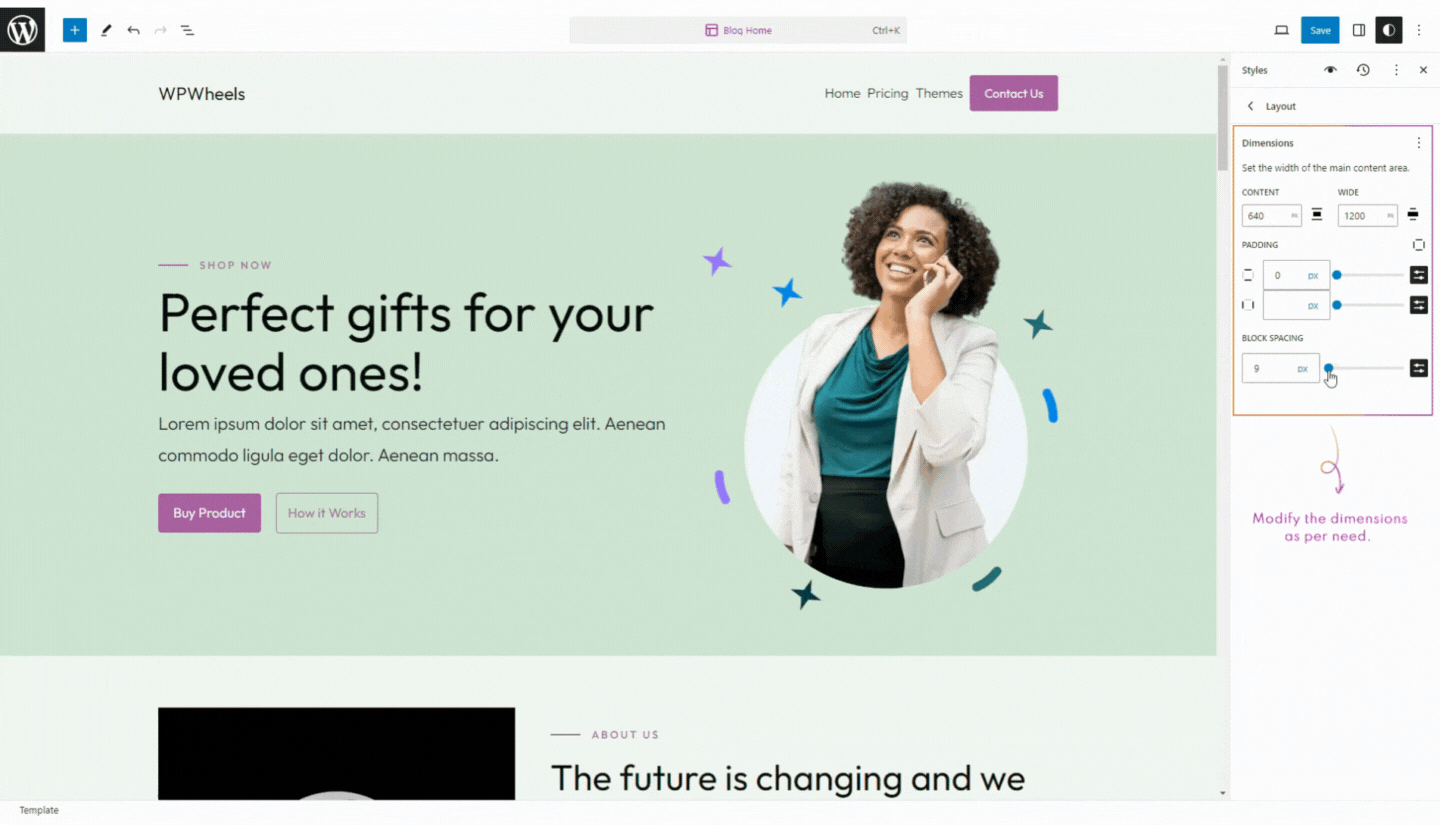Image resolution: width=1440 pixels, height=825 pixels.
Task: Toggle the settings sidebar panel icon
Action: 1358,30
